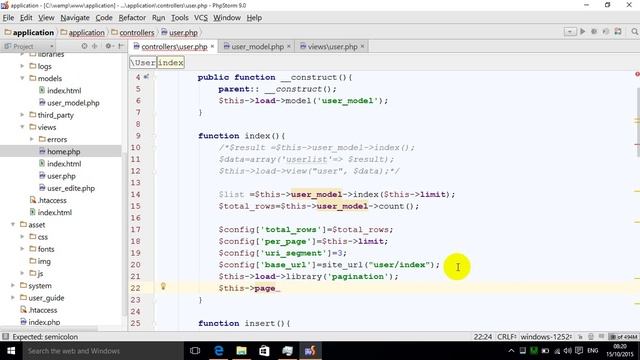Open Microsoft Edge from the taskbar
The height and width of the screenshot is (360, 640).
pos(218,351)
